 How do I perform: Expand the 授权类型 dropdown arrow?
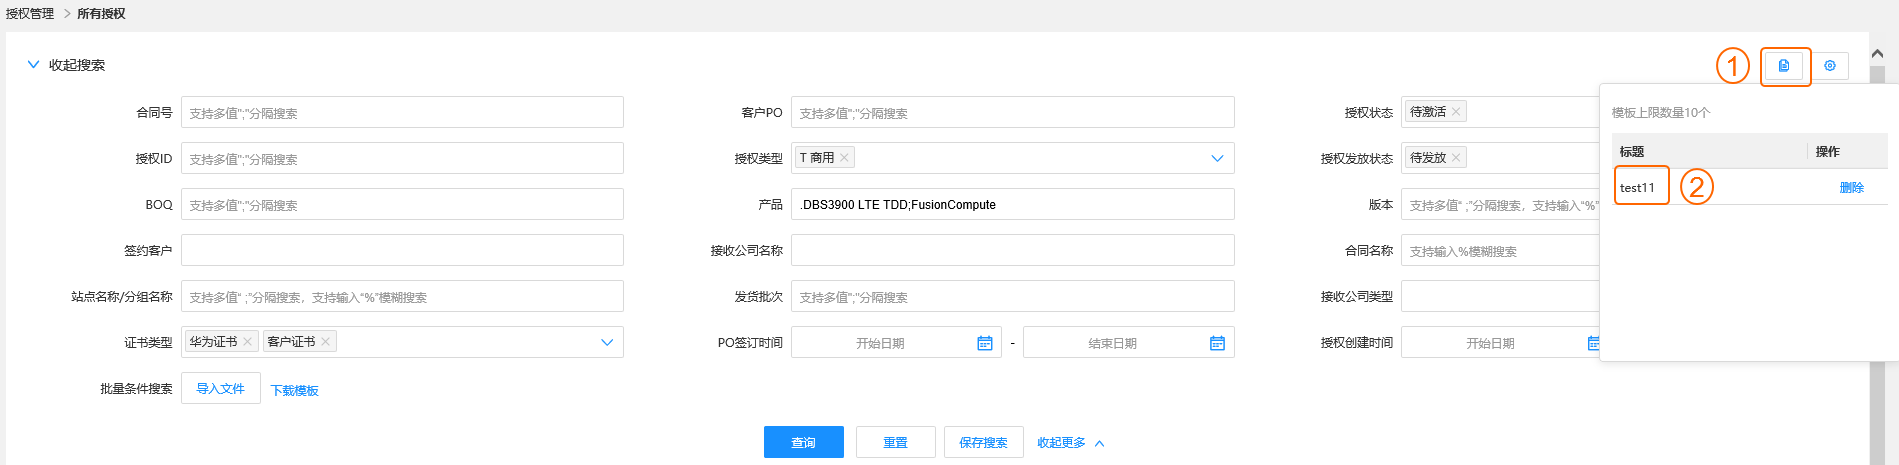[x=1217, y=158]
